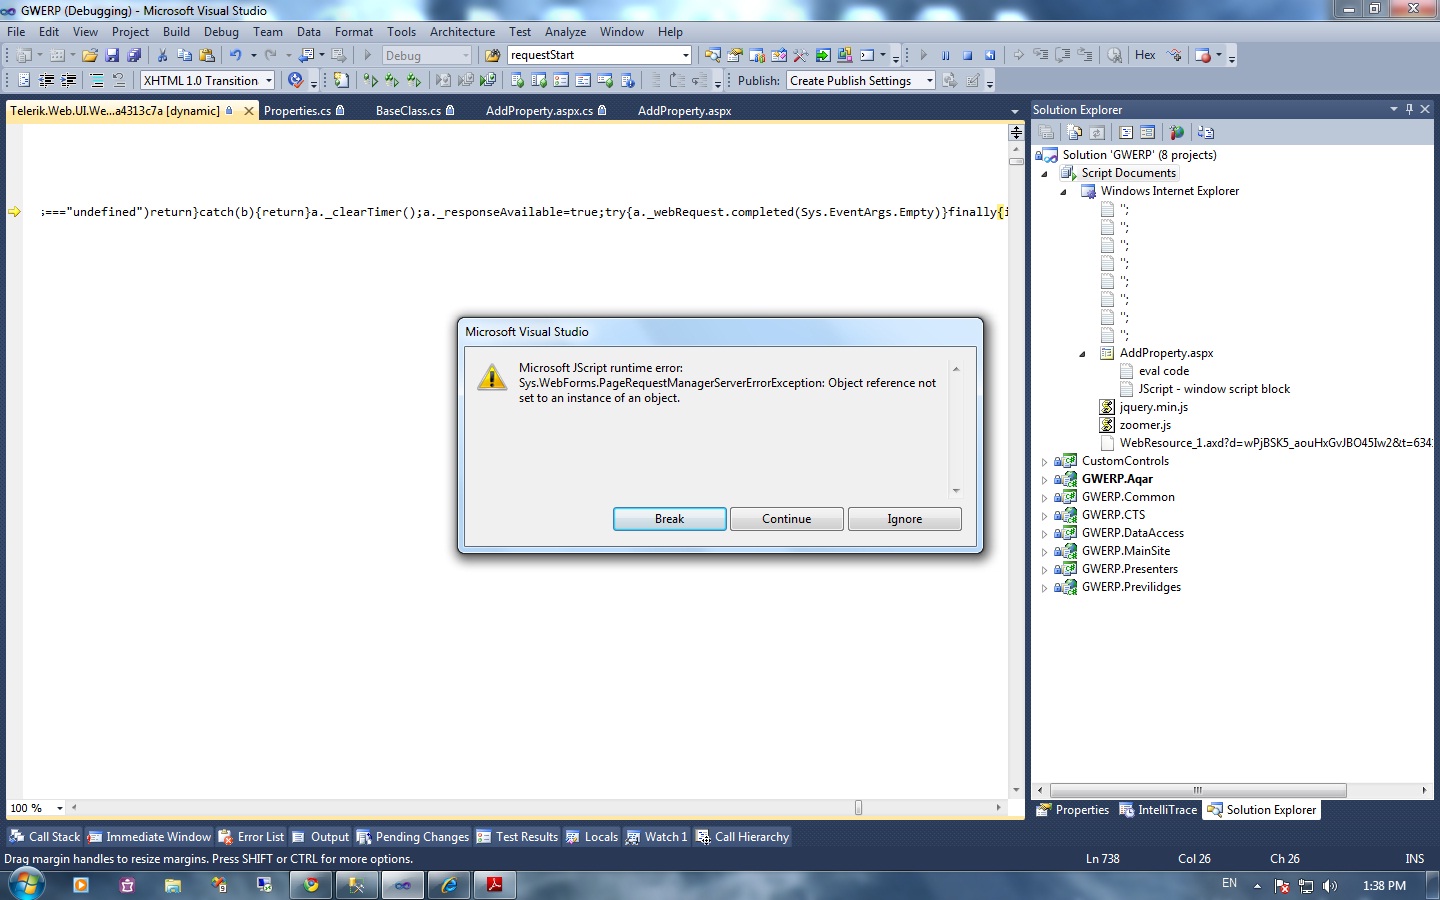Toggle the auto-hide pin on Solution Explorer
This screenshot has width=1440, height=900.
(1410, 109)
